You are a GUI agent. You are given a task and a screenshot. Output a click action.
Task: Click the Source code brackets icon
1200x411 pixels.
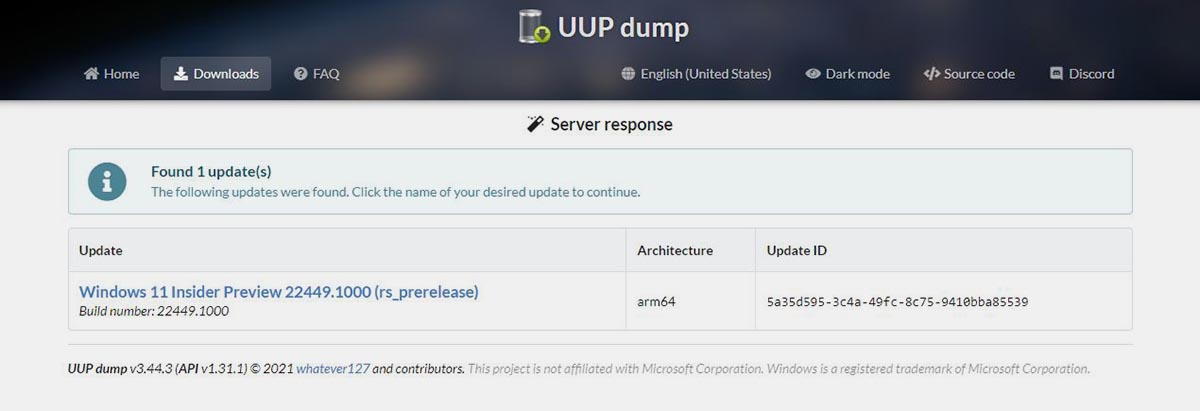point(931,74)
